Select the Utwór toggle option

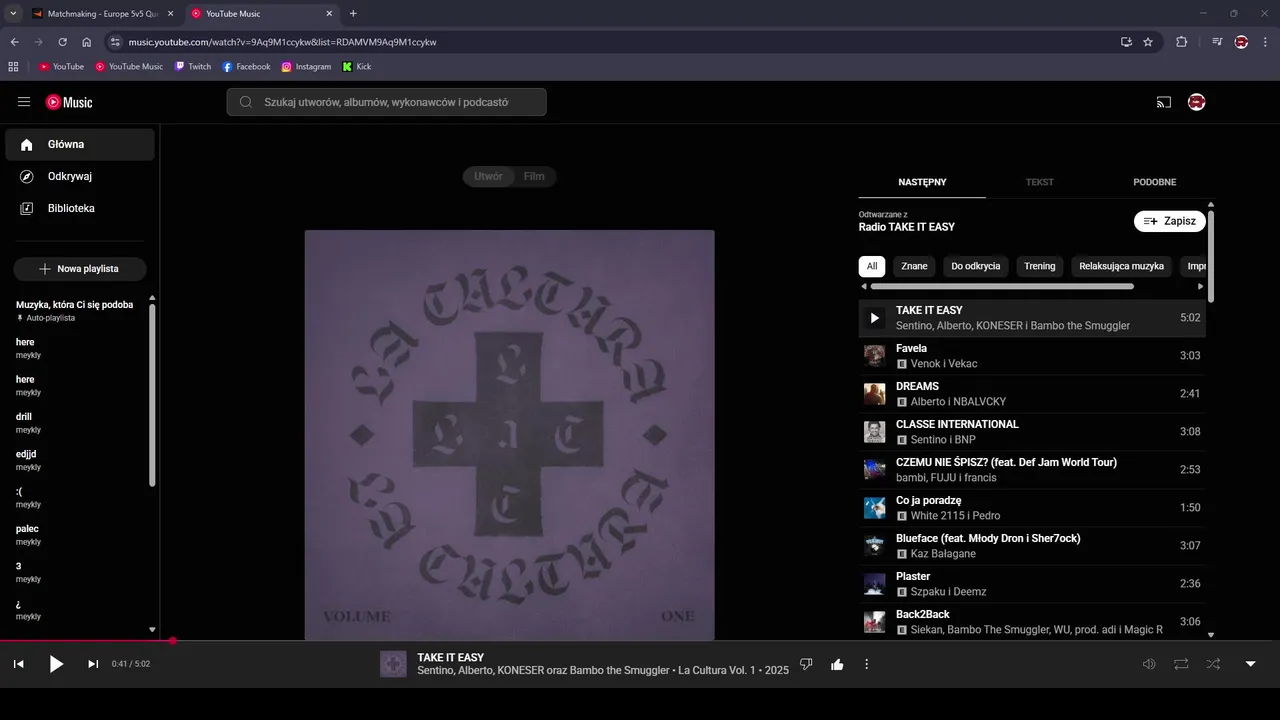pos(488,176)
